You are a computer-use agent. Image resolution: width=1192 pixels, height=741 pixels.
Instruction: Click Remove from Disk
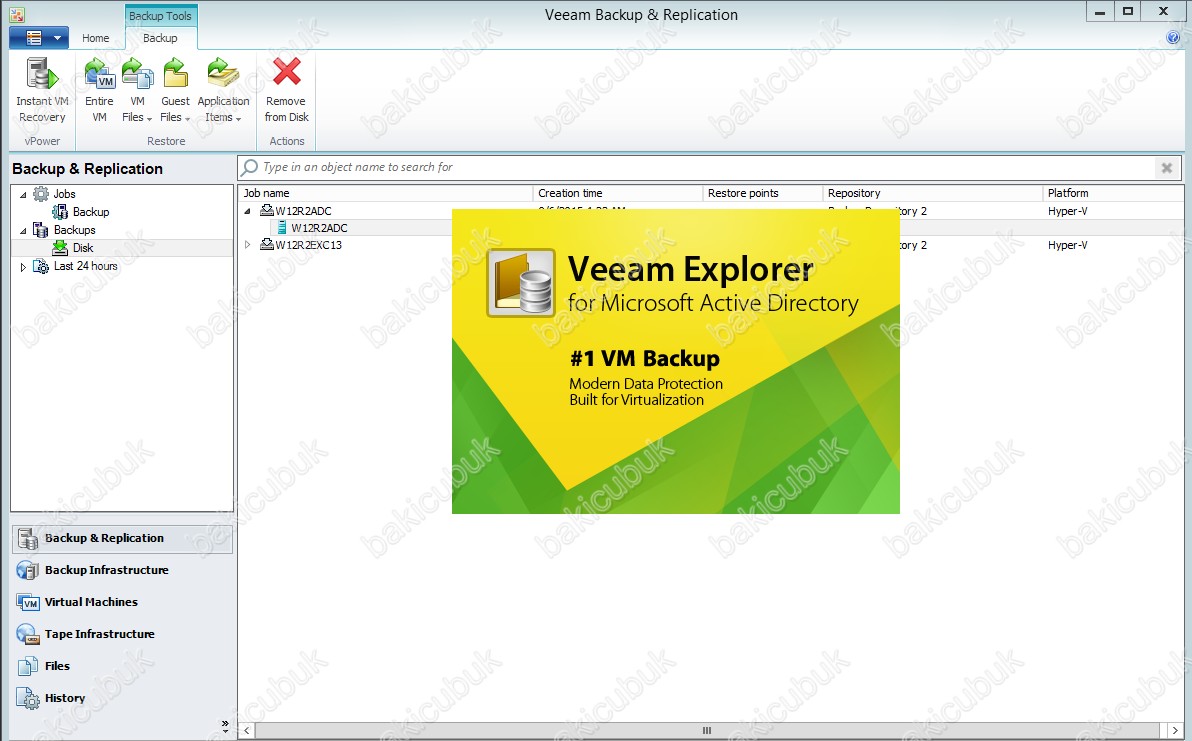pos(287,90)
